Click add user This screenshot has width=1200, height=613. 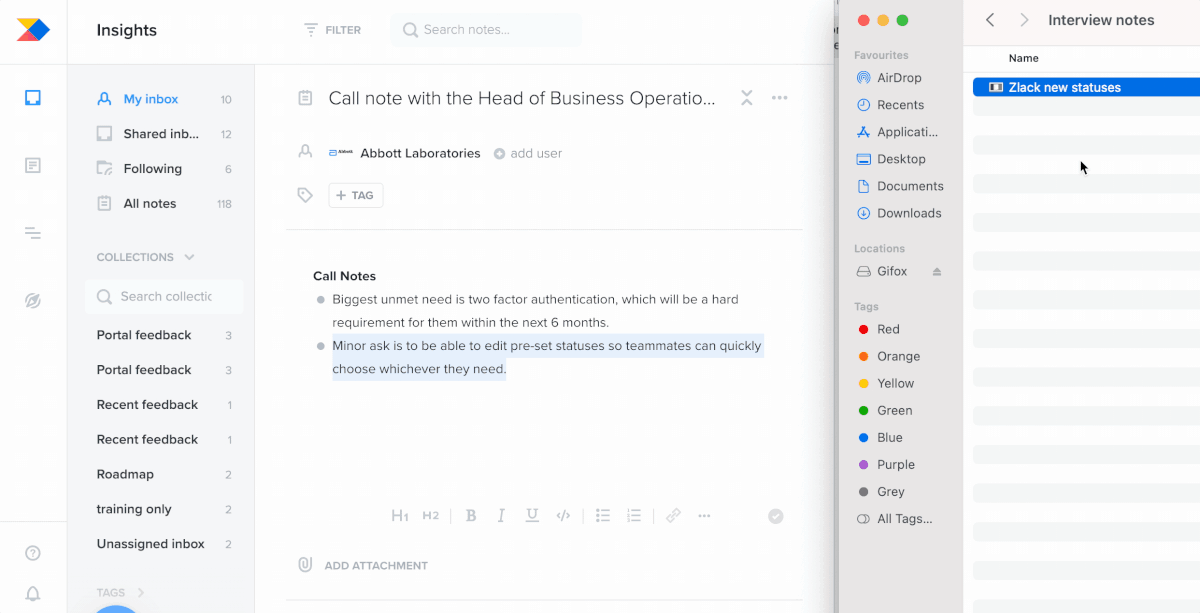coord(527,153)
